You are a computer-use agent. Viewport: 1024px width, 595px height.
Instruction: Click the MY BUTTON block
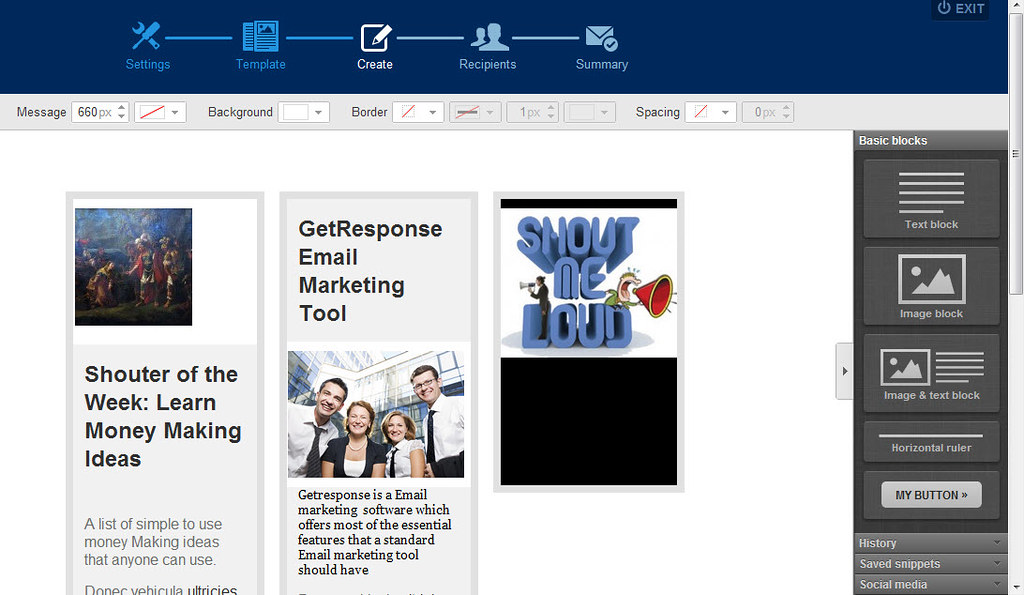931,495
